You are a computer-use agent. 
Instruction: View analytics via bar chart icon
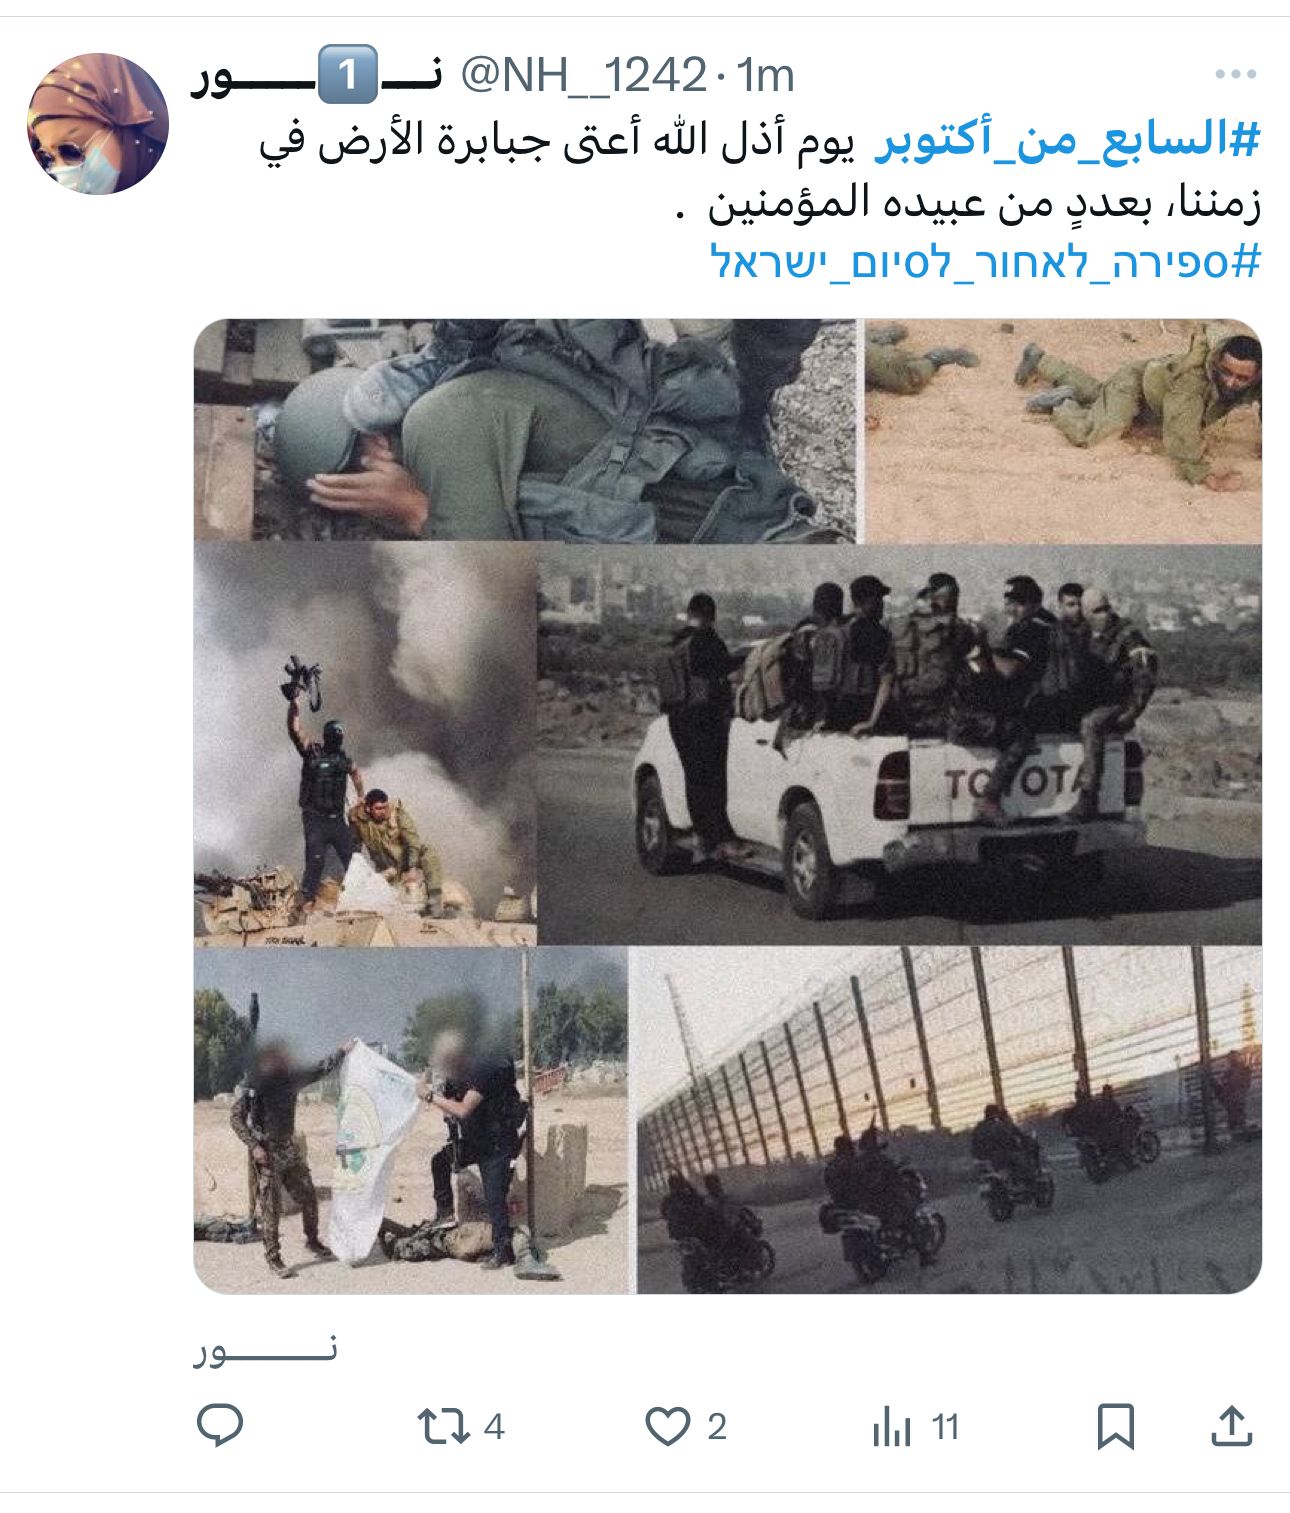[891, 1427]
